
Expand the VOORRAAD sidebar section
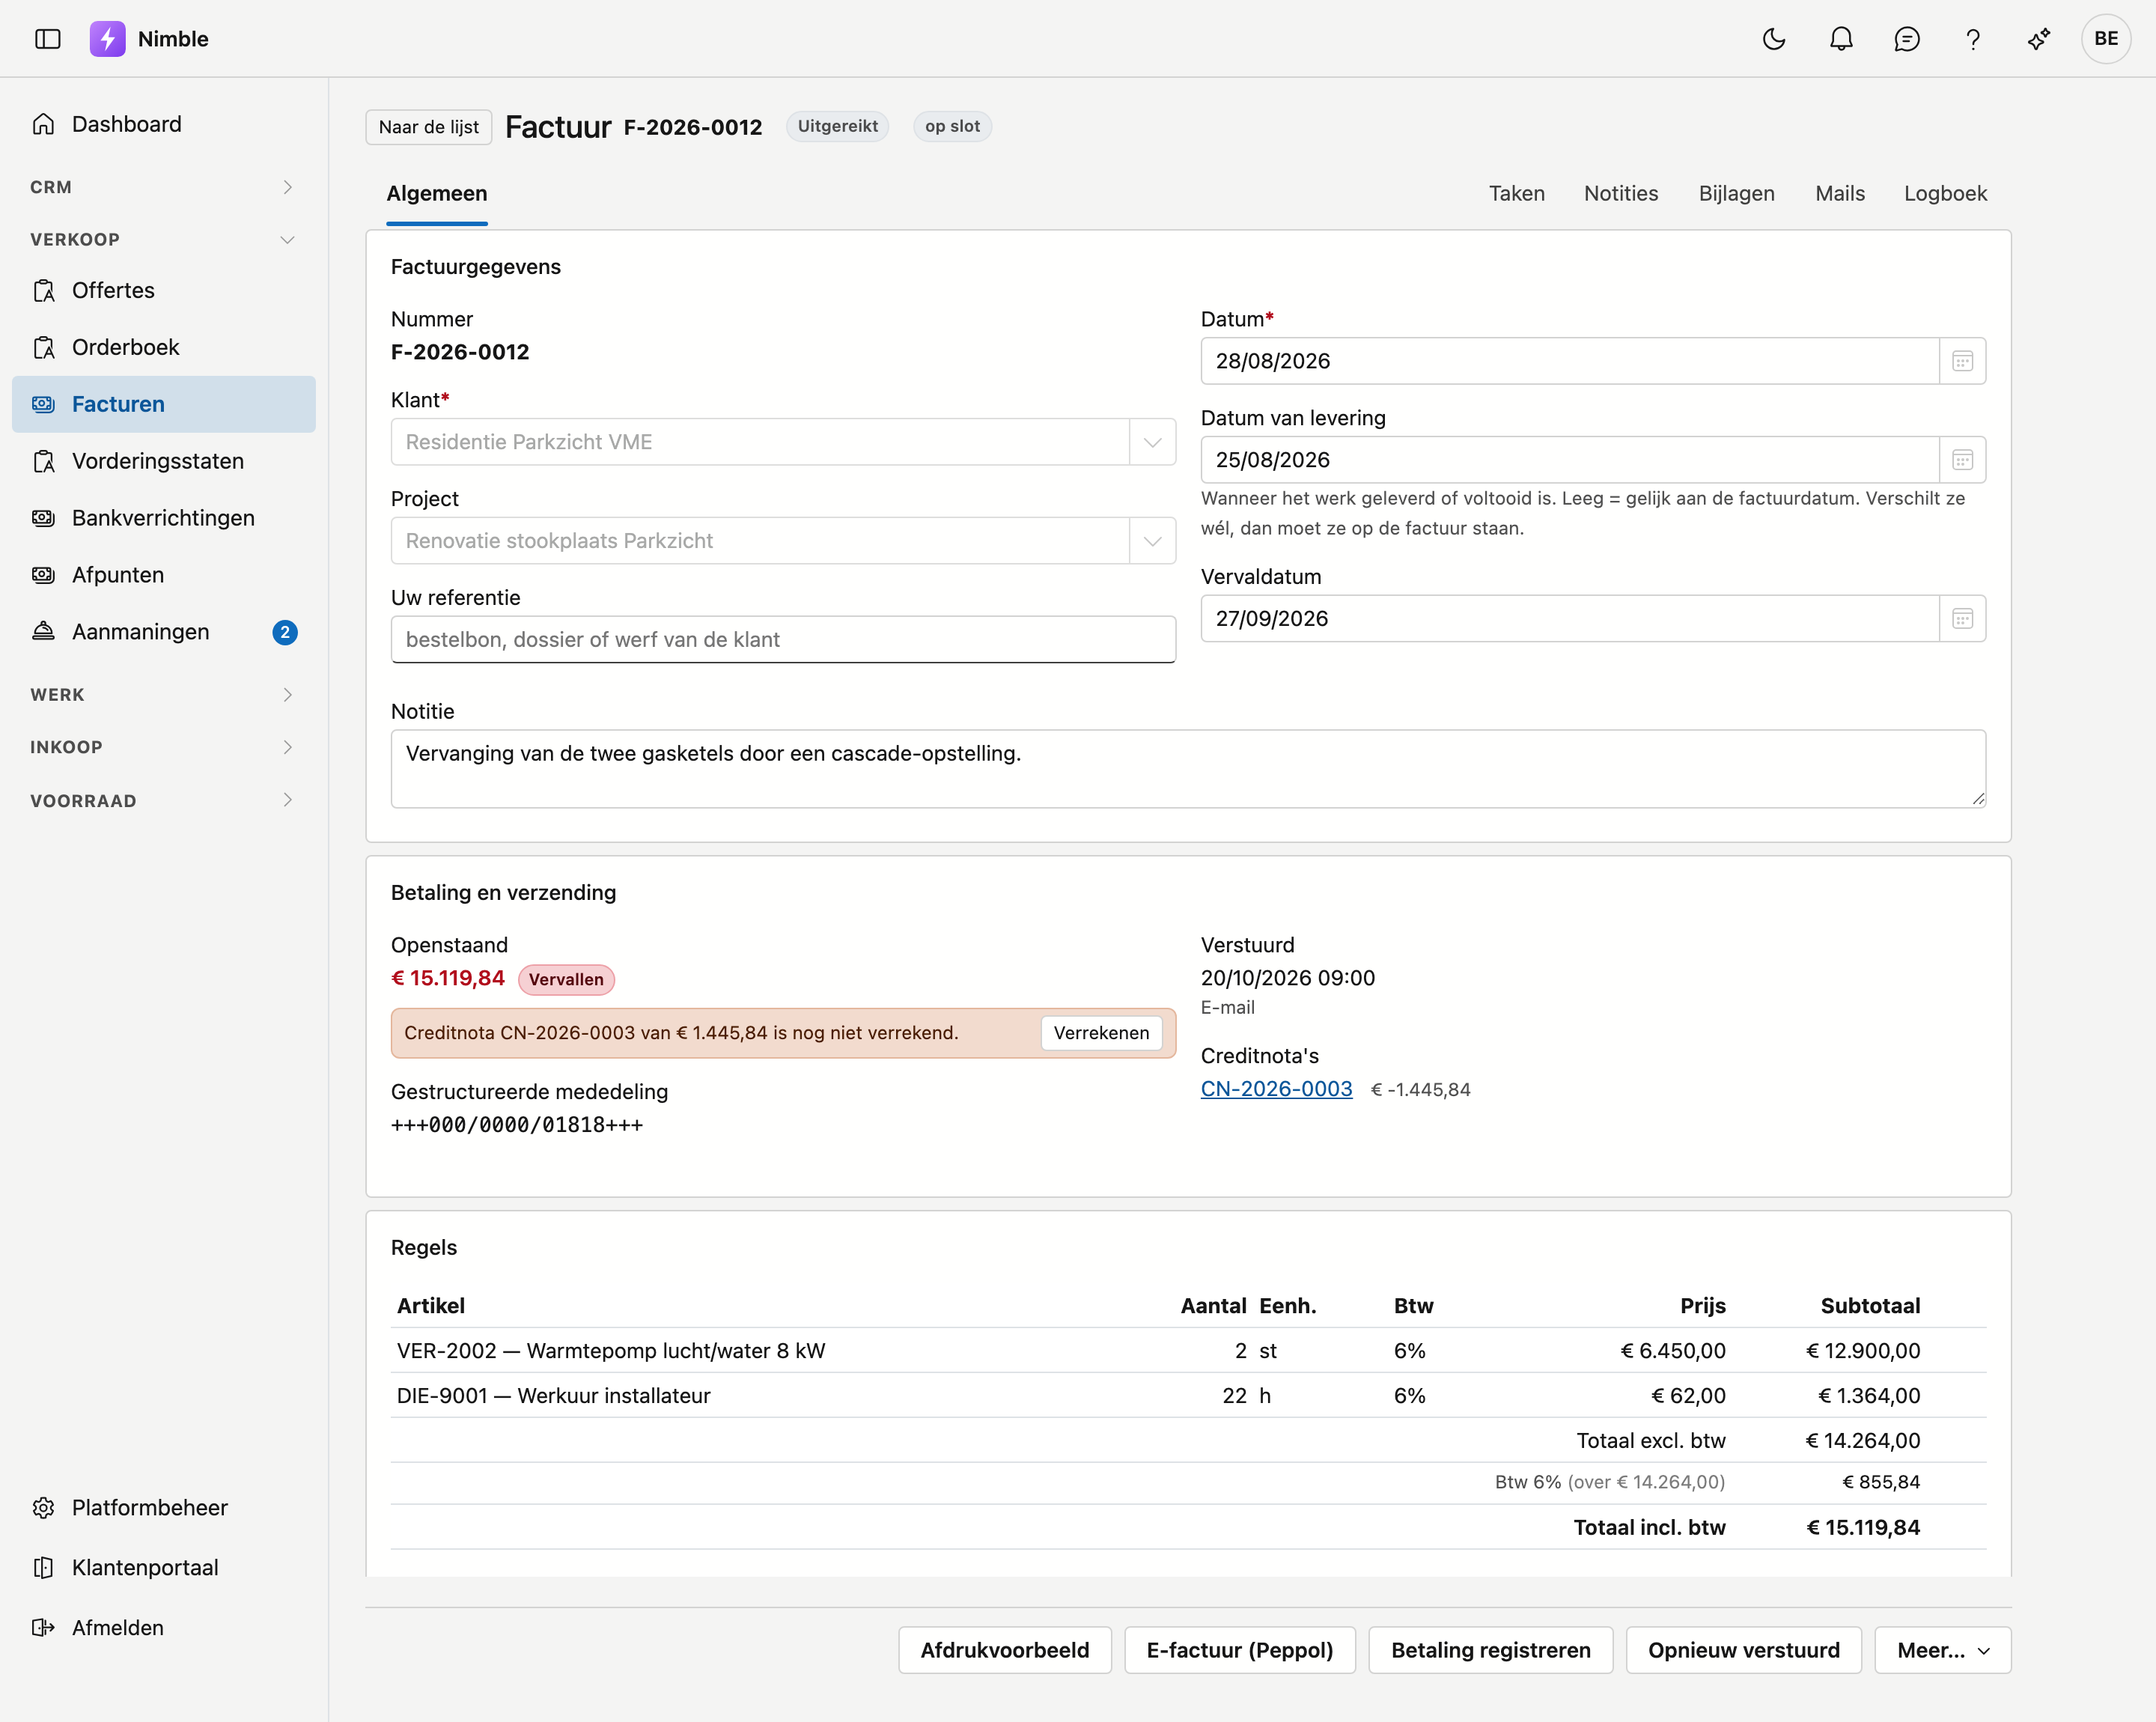coord(164,800)
